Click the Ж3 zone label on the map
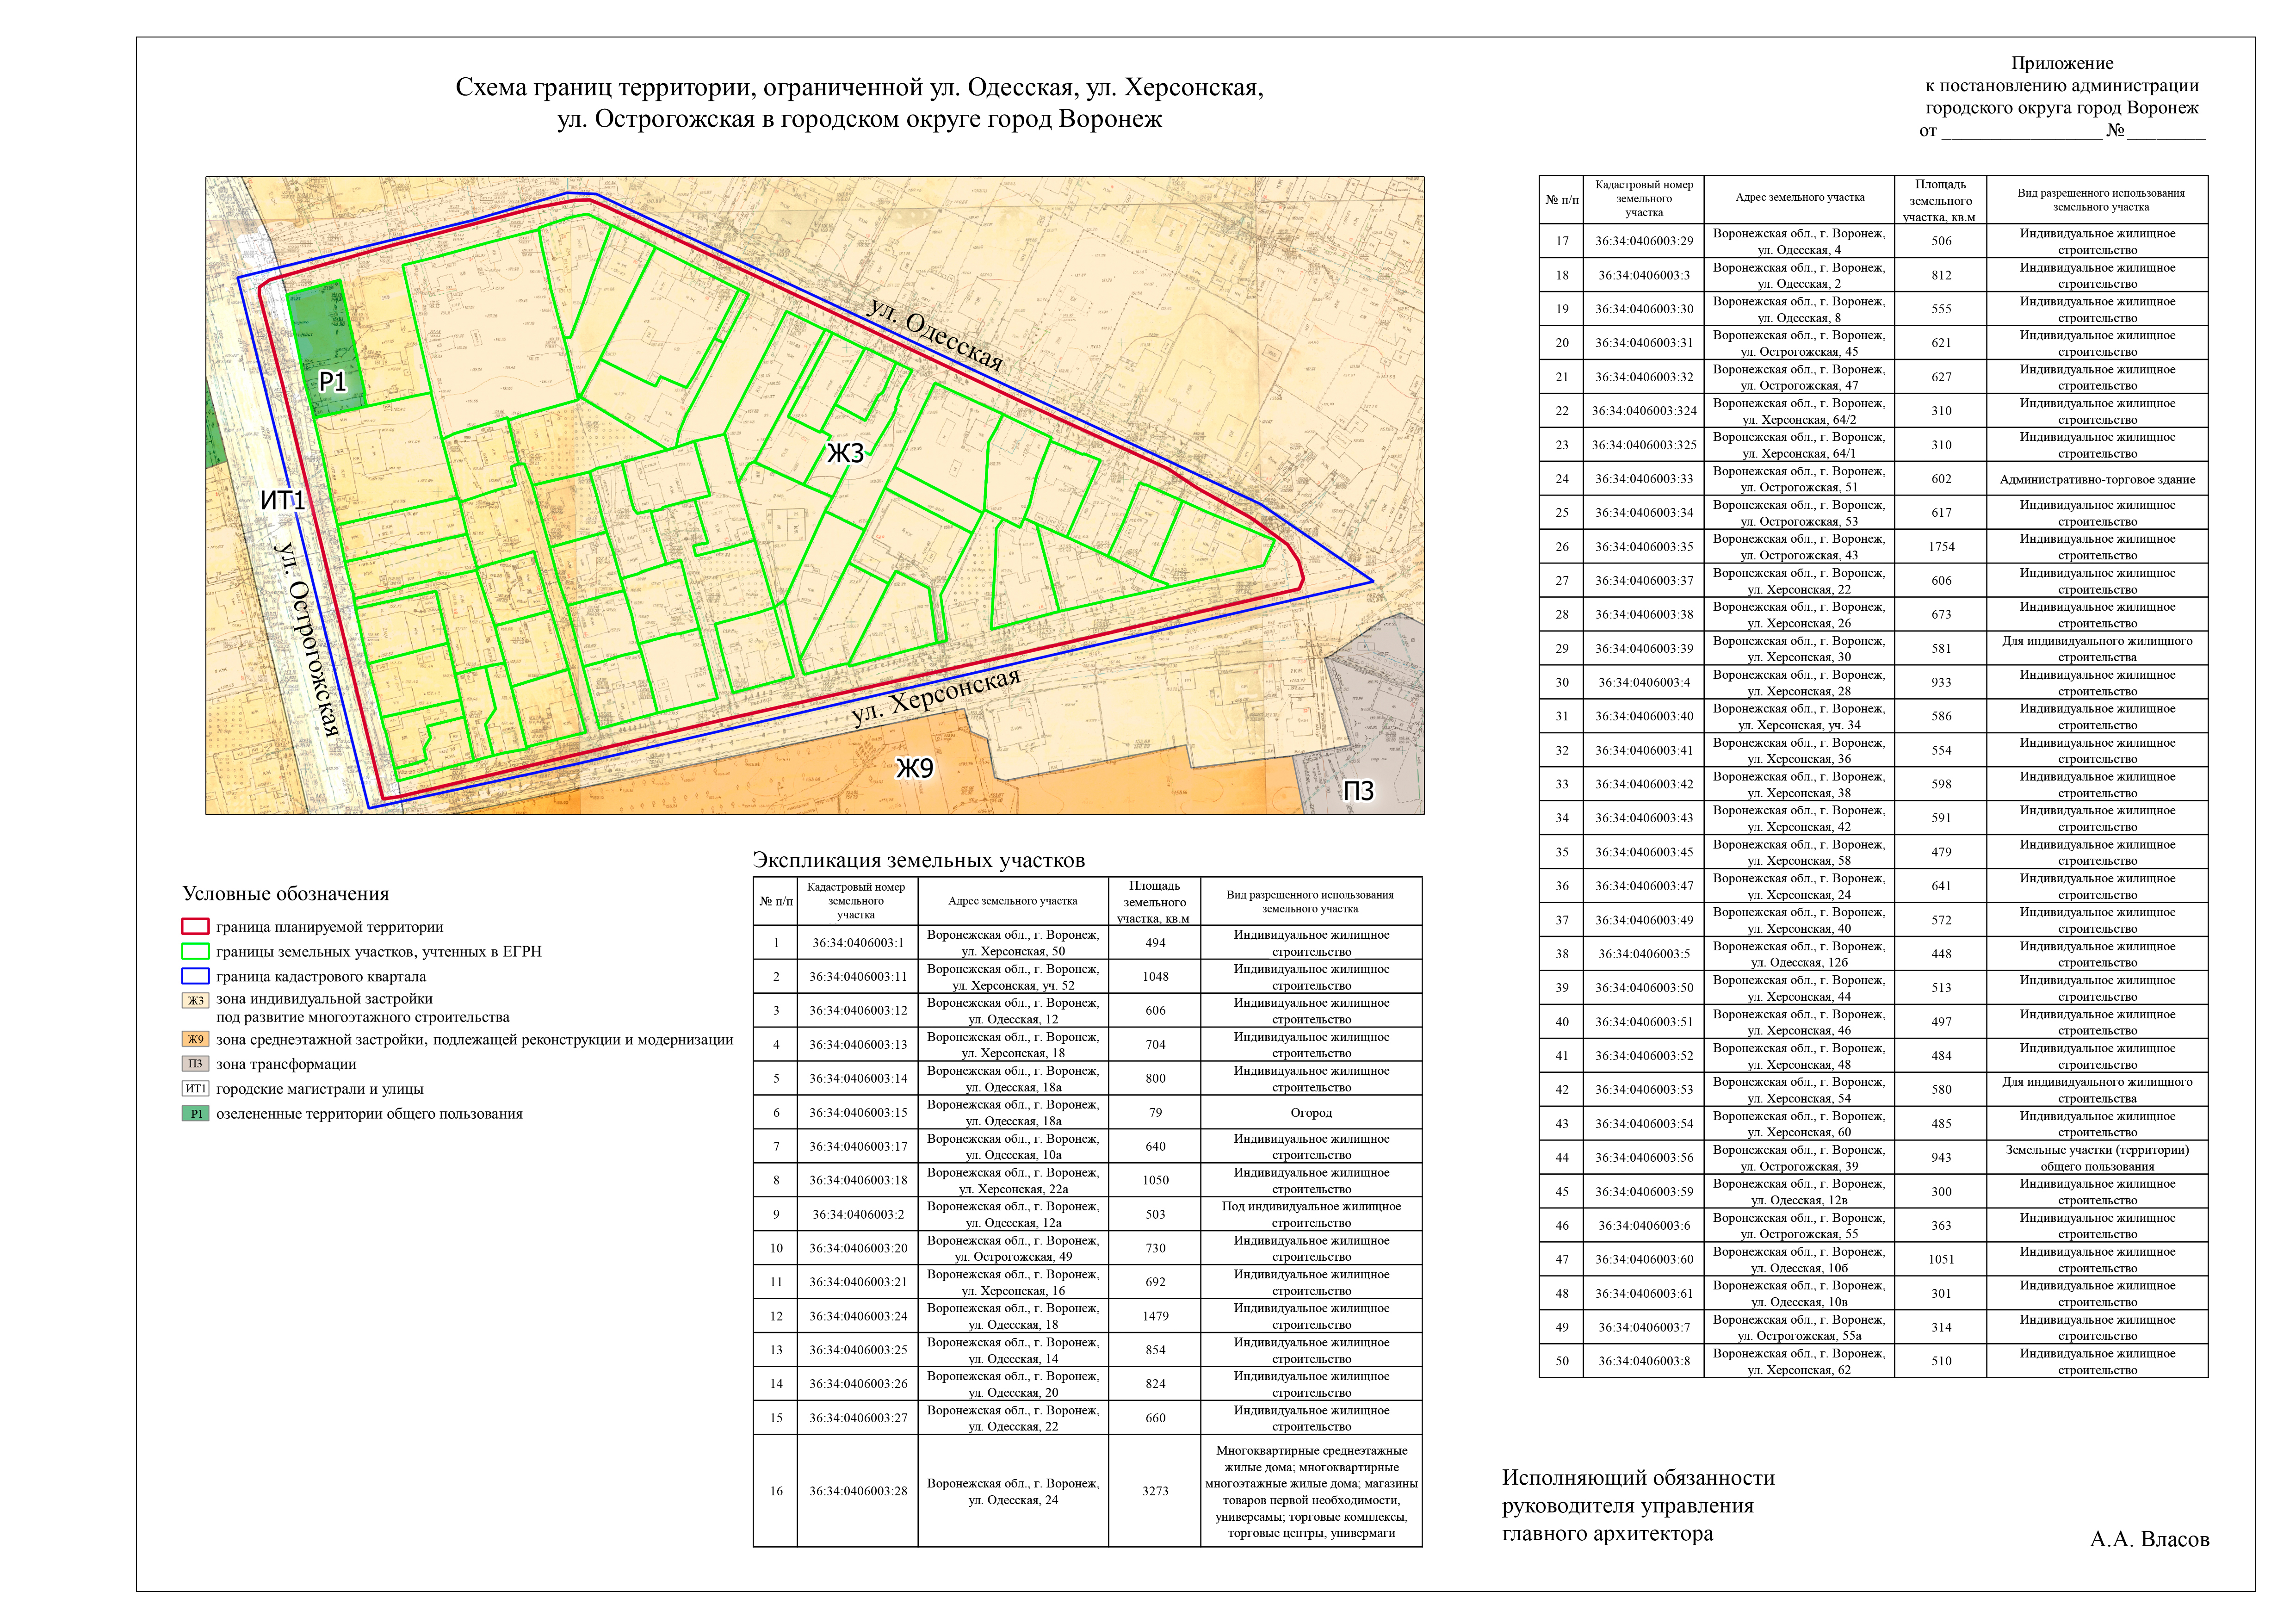Image resolution: width=2296 pixels, height=1623 pixels. 845,454
